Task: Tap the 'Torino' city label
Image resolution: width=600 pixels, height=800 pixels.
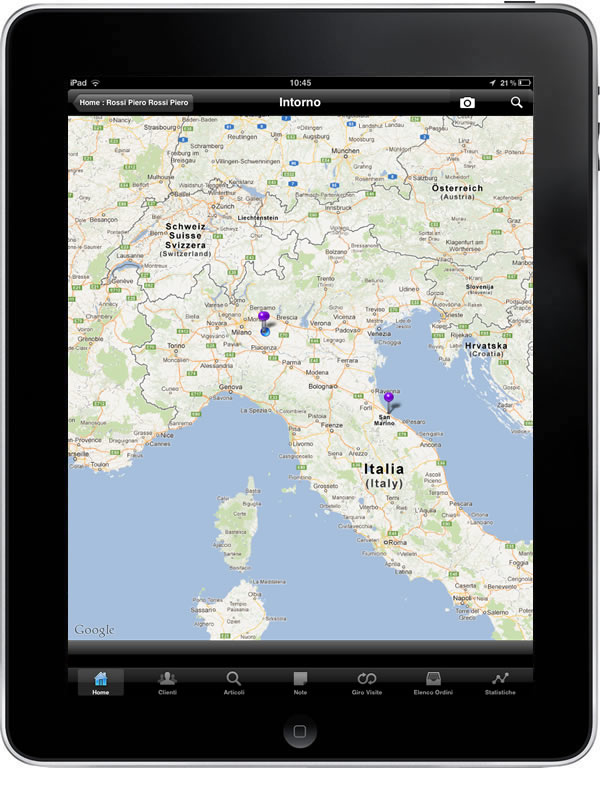Action: (177, 346)
